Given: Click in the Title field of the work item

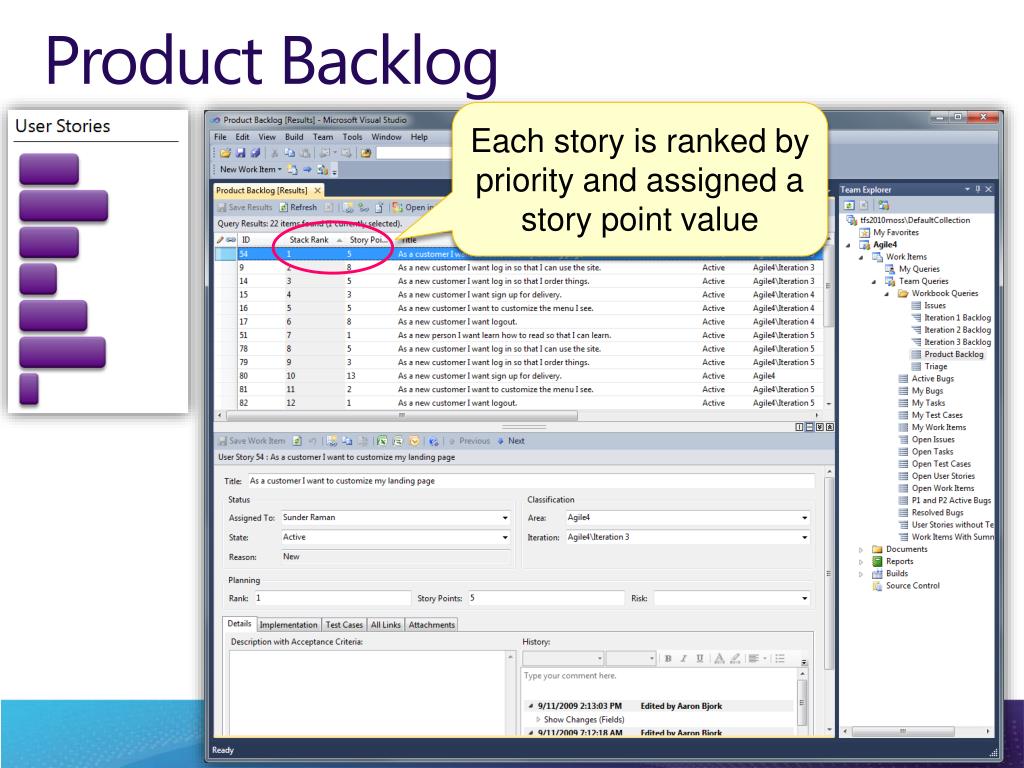Looking at the screenshot, I should tap(531, 481).
